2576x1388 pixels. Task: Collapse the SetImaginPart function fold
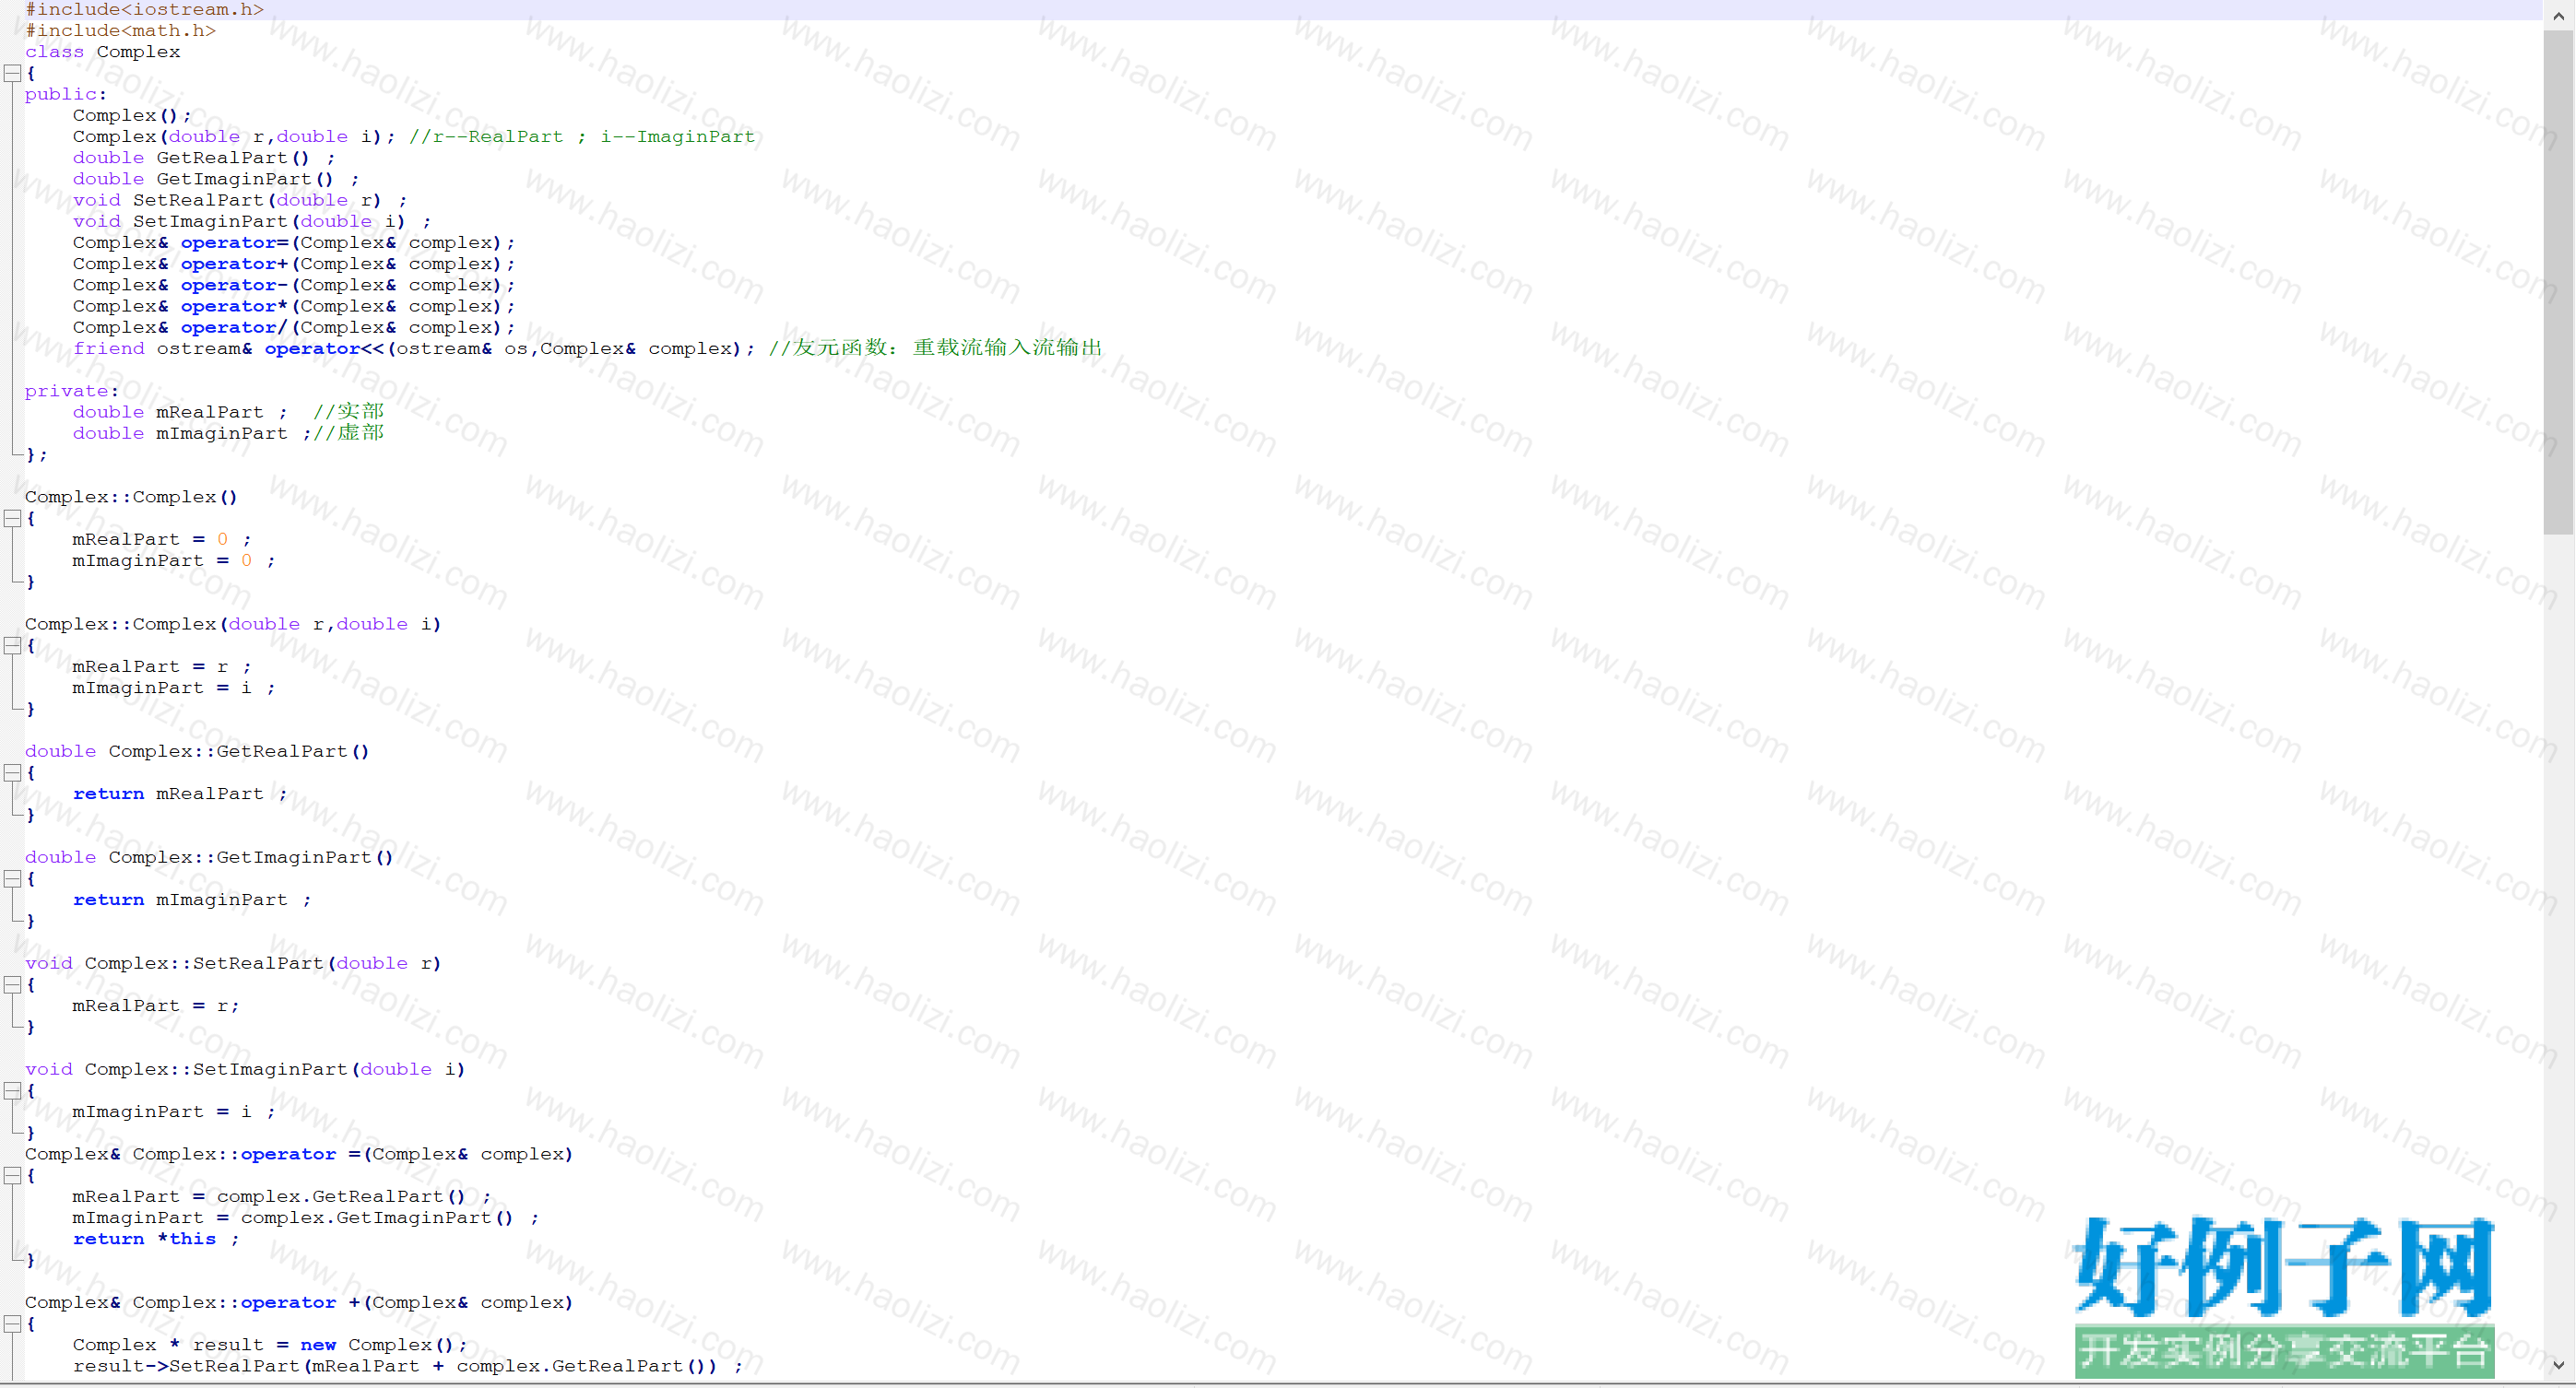pyautogui.click(x=12, y=1090)
